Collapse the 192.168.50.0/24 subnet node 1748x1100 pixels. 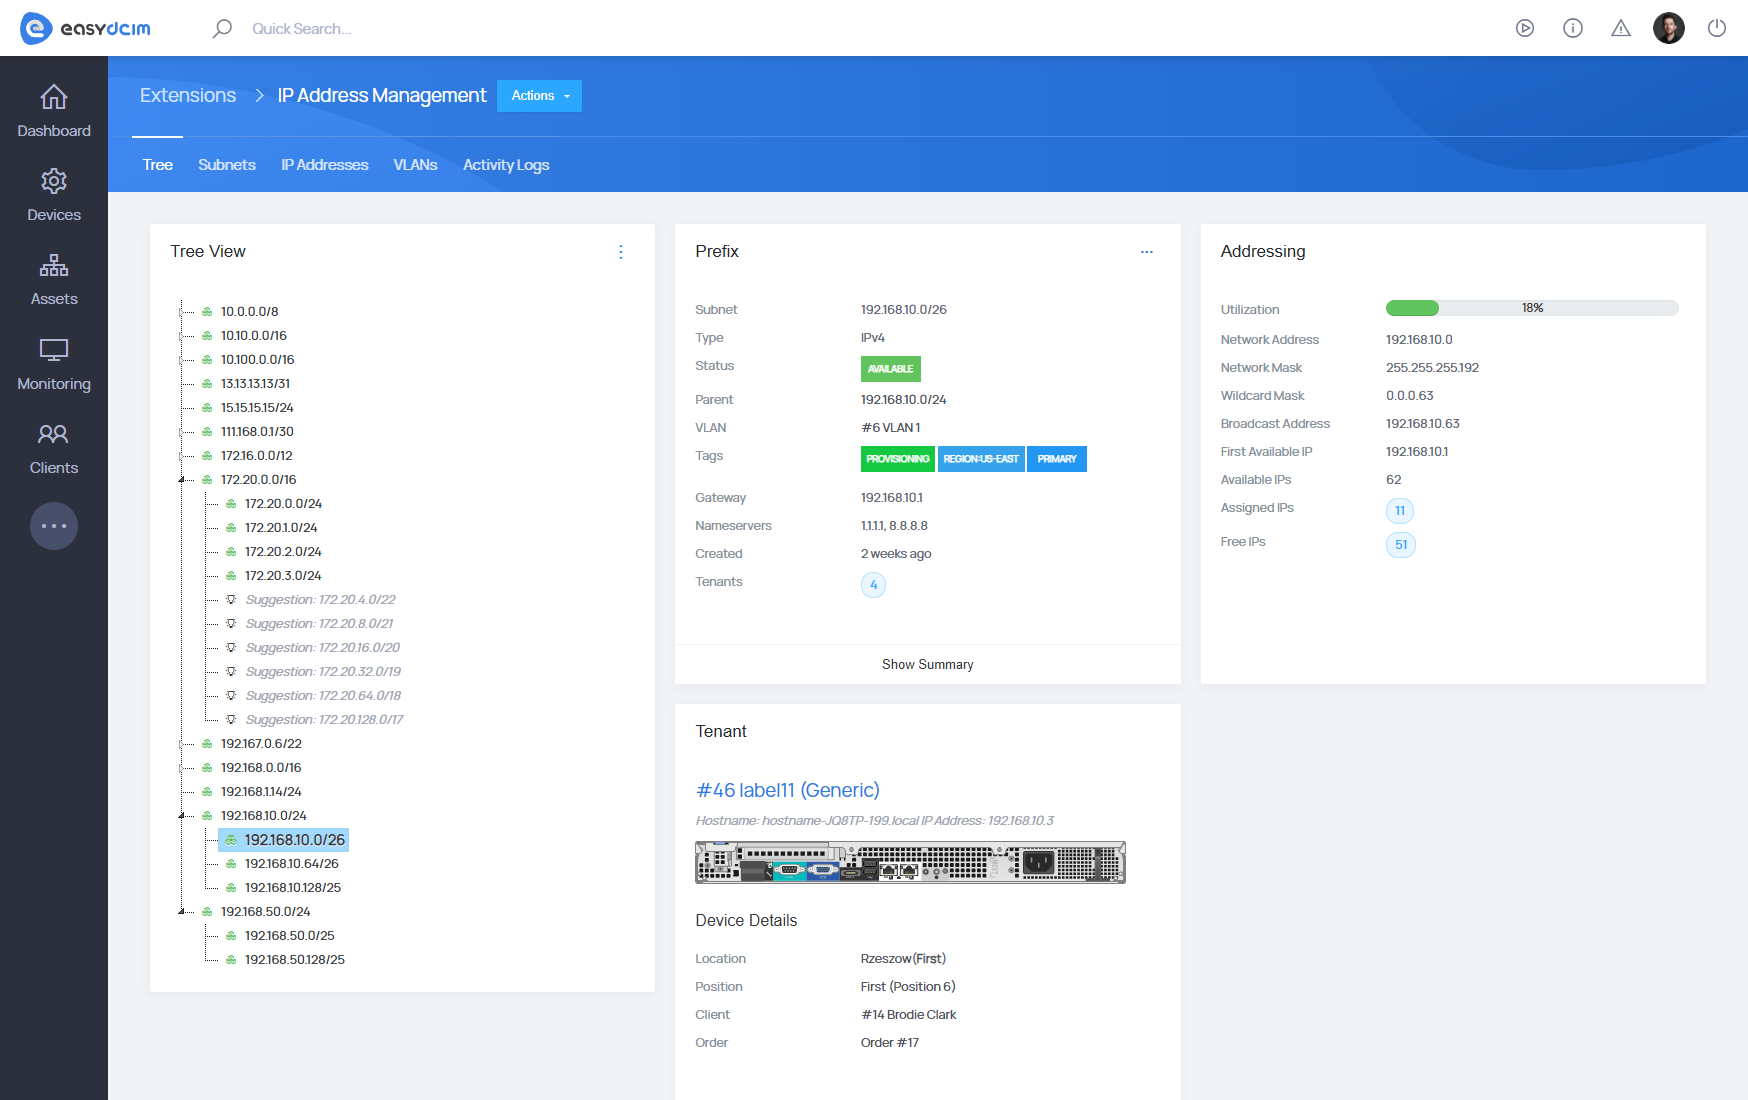point(182,912)
